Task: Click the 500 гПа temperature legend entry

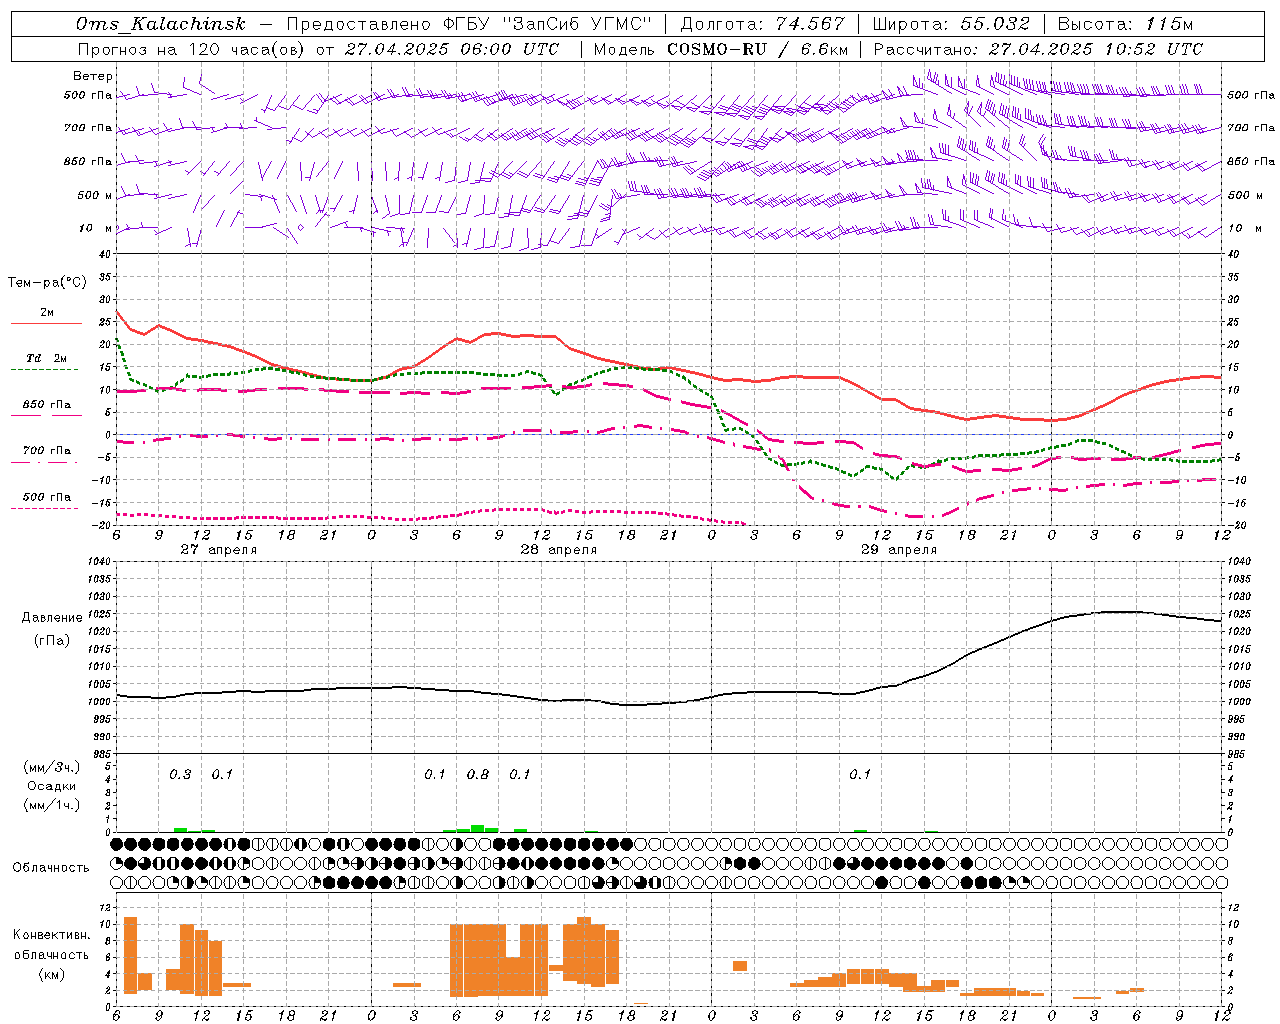Action: pyautogui.click(x=46, y=497)
